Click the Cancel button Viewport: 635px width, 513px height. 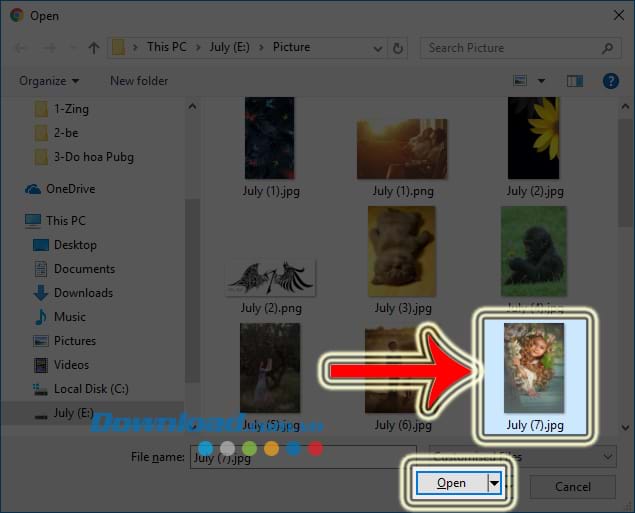pos(573,486)
